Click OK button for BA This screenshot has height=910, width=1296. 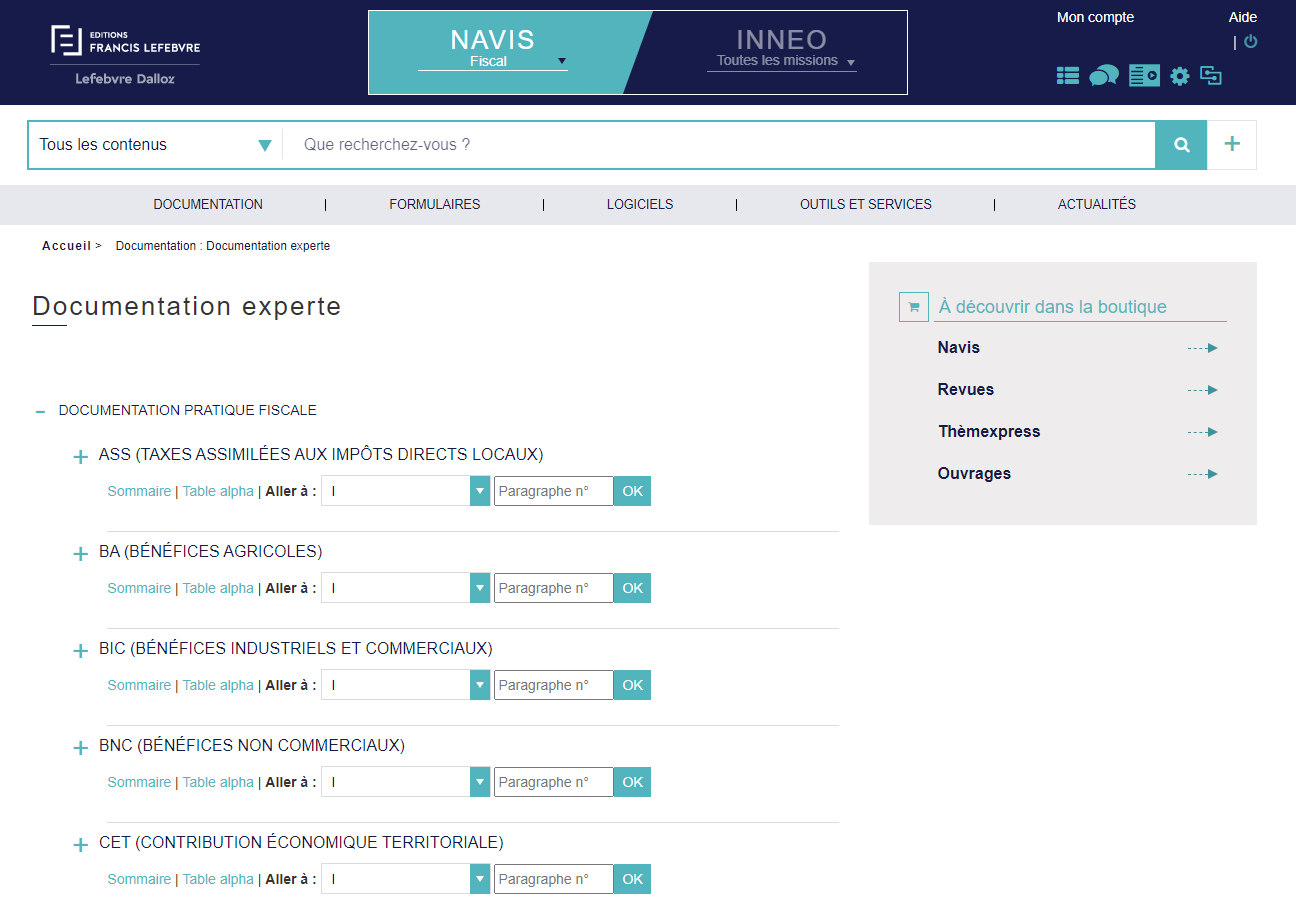coord(632,588)
